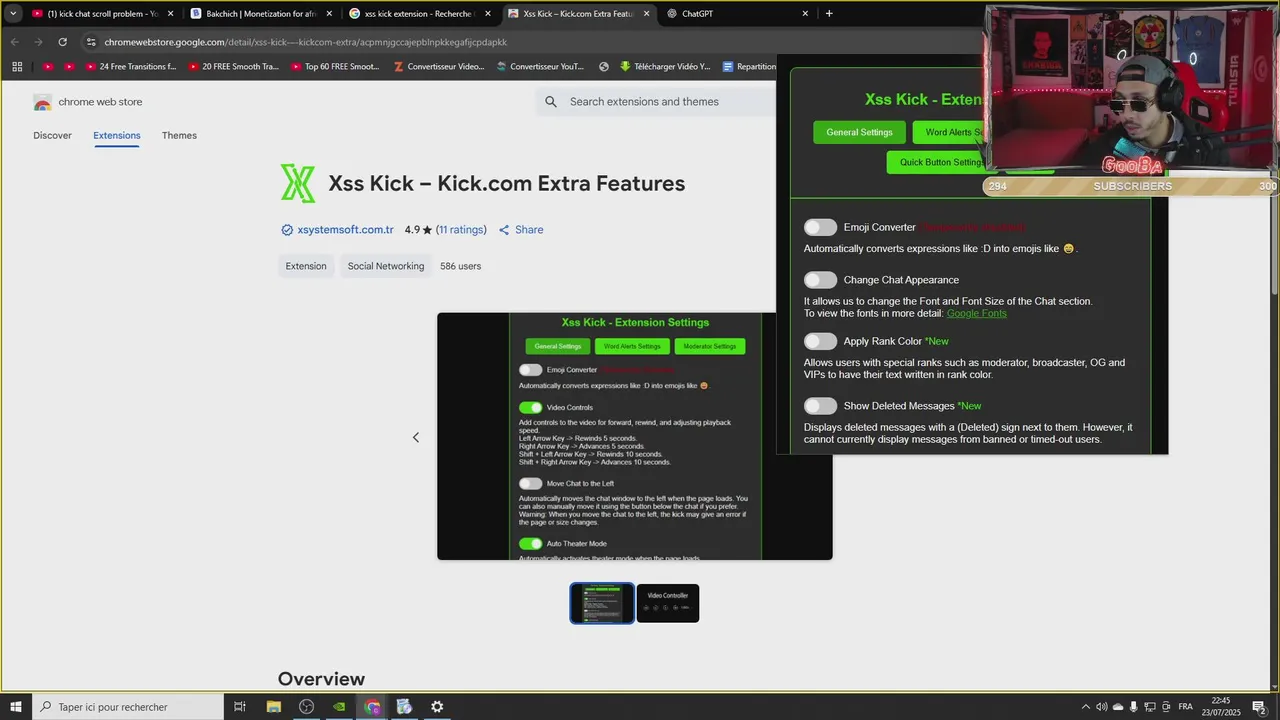The width and height of the screenshot is (1280, 720).
Task: Open the NVIDIA app on the taskbar
Action: coord(339,706)
